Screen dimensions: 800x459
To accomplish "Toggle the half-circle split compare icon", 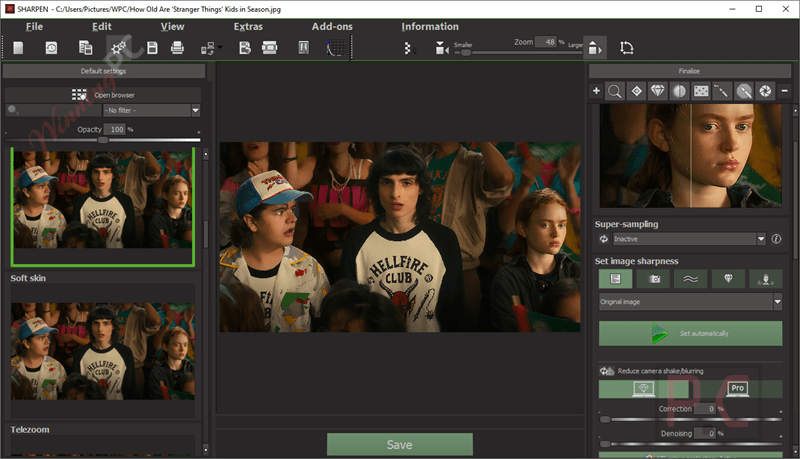I will 679,91.
